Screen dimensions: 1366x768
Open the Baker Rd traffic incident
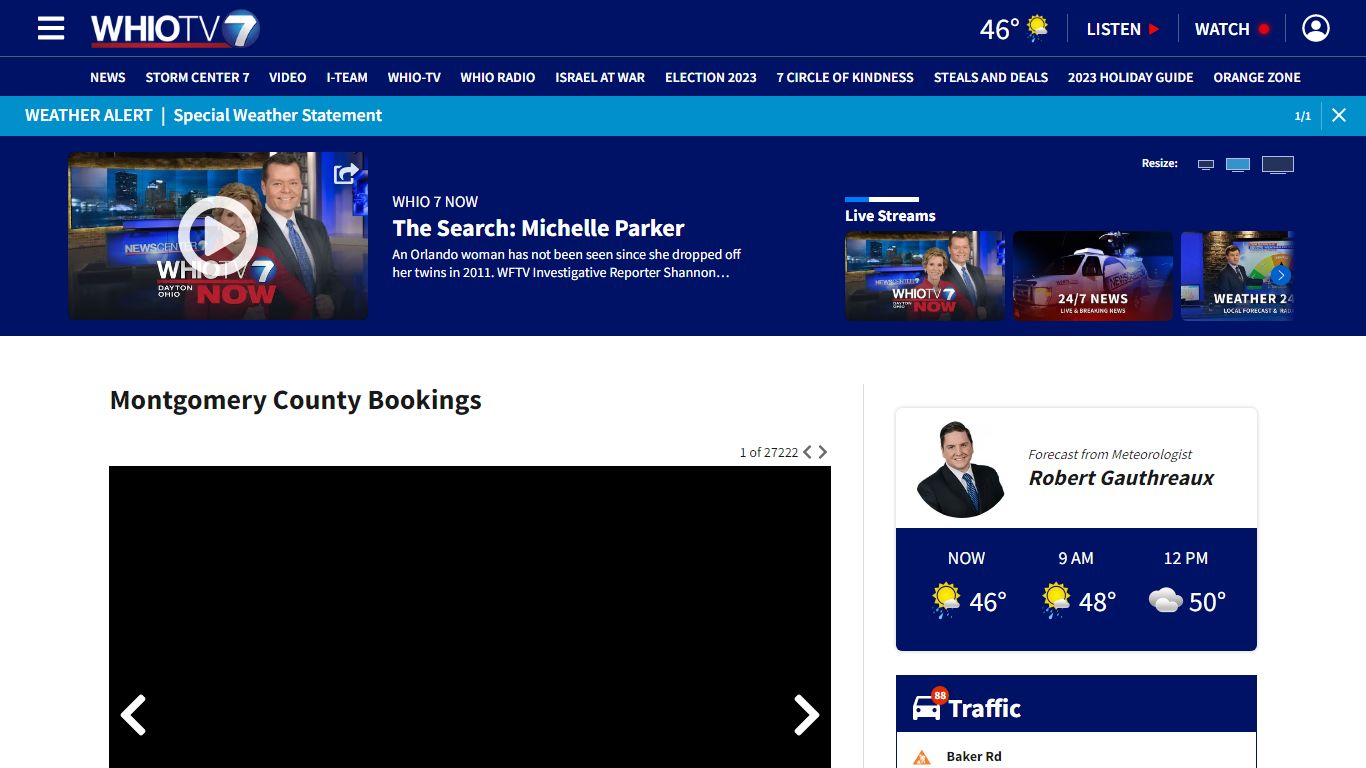pyautogui.click(x=974, y=756)
